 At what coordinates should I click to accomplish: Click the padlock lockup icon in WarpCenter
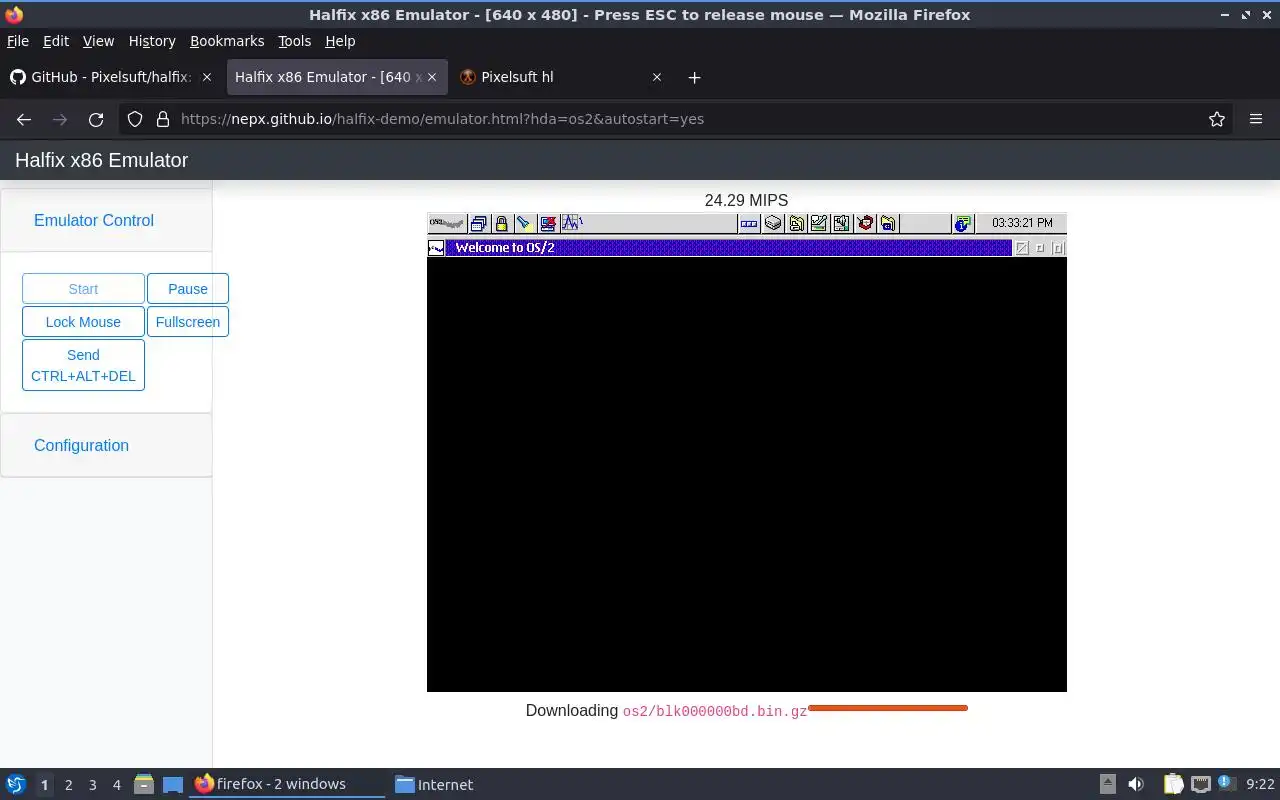pos(501,223)
